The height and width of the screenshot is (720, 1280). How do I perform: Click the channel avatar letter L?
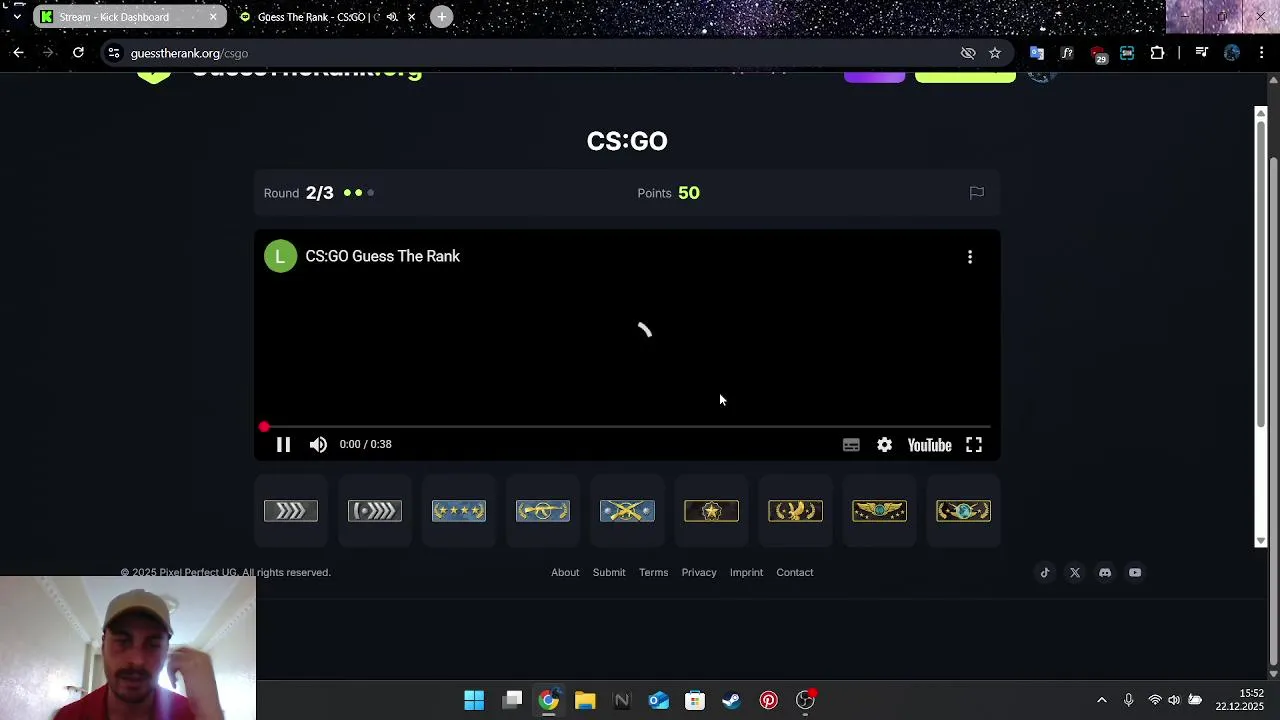point(280,256)
